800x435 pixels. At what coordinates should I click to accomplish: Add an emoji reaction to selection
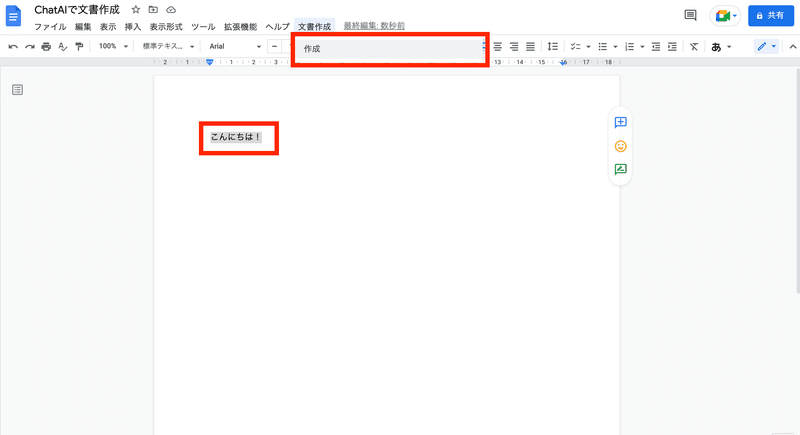620,146
